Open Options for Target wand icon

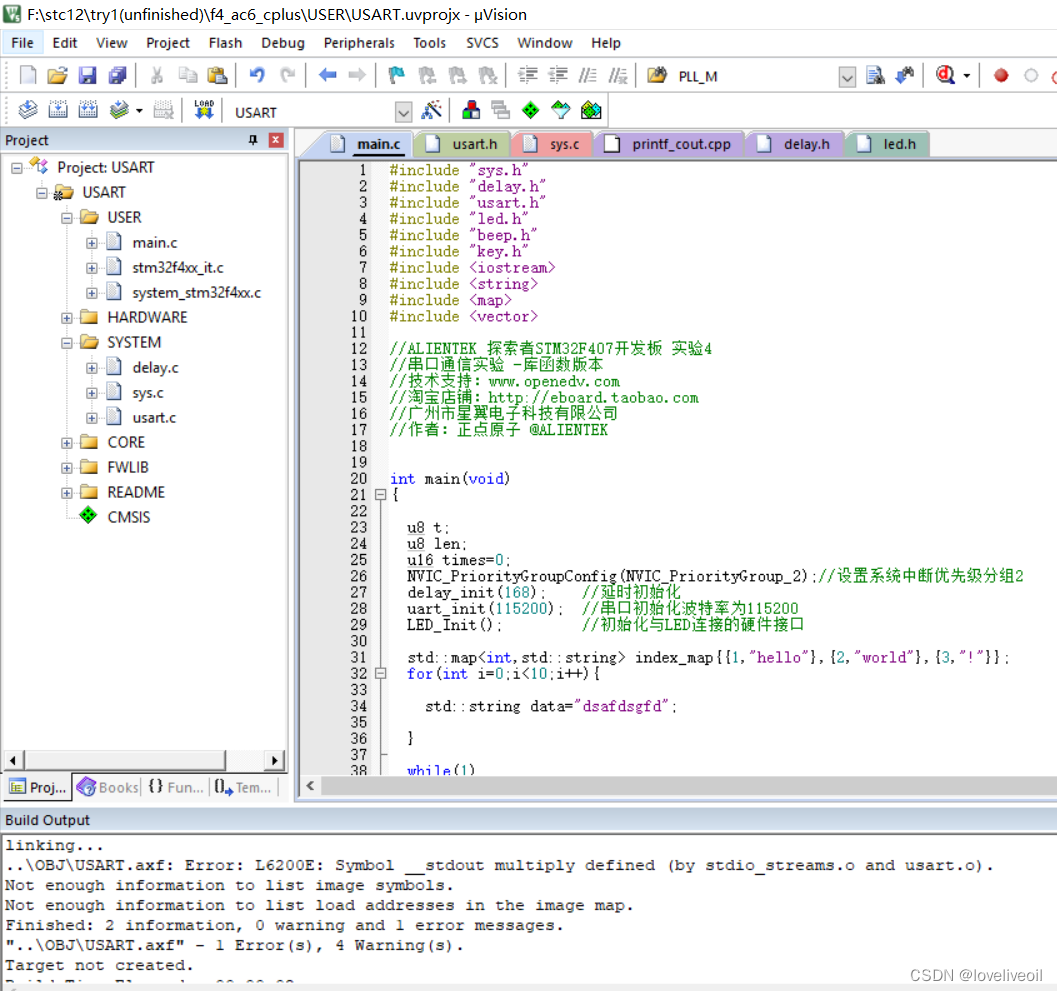coord(431,110)
